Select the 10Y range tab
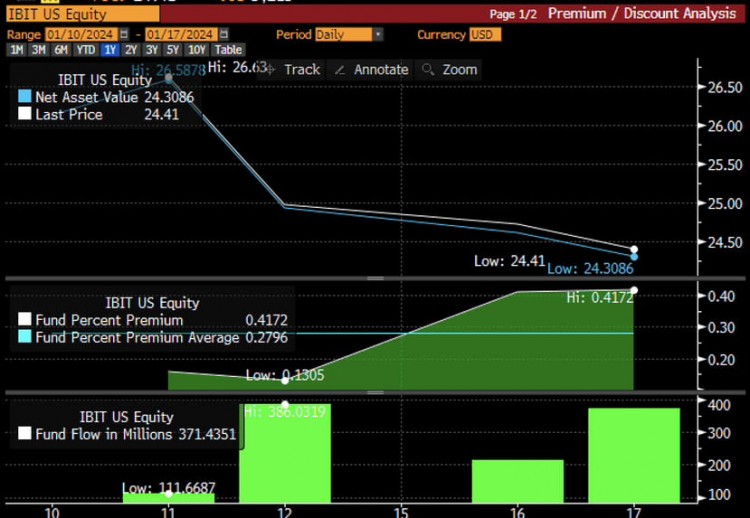The width and height of the screenshot is (750, 518). 197,50
